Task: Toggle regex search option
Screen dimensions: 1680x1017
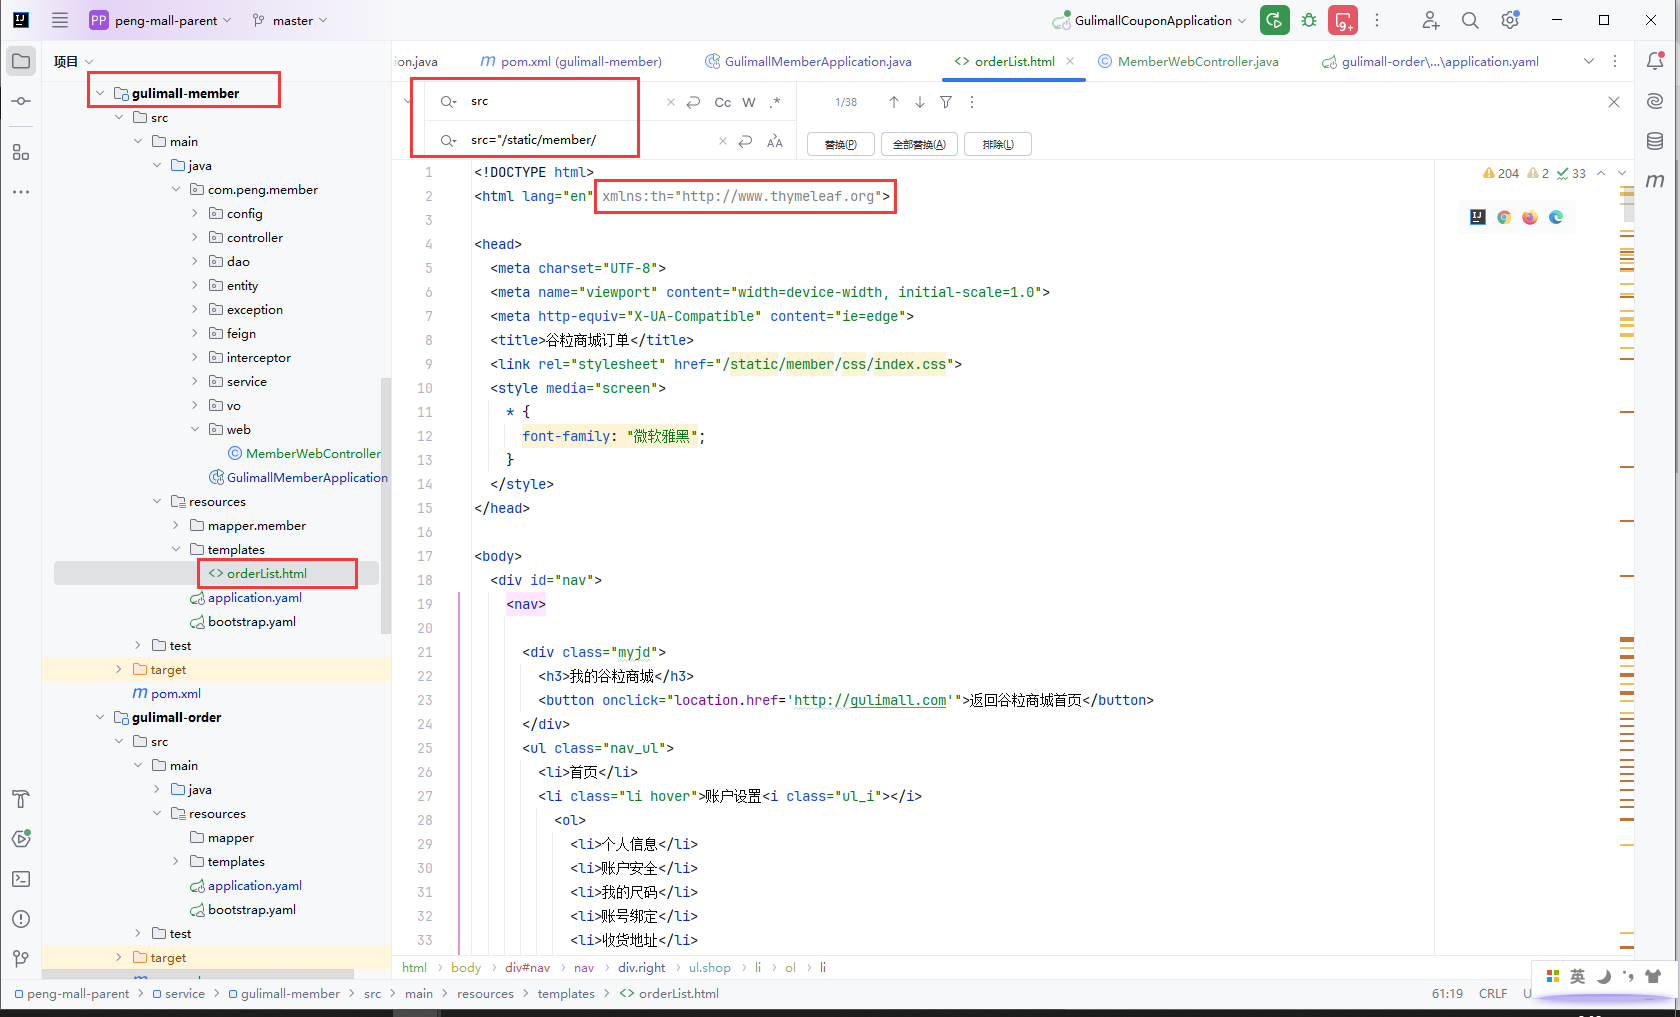Action: (775, 102)
